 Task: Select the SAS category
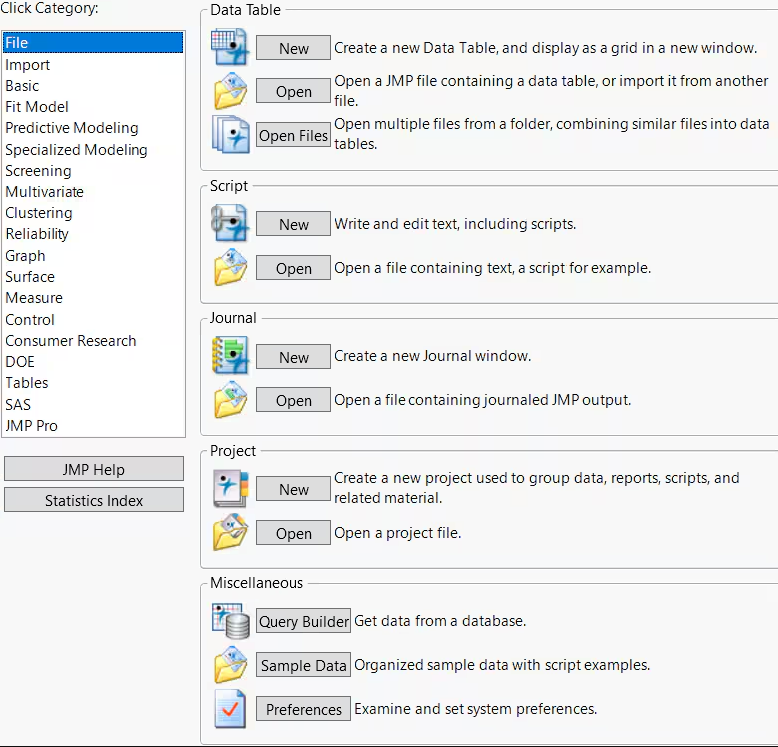coord(93,405)
